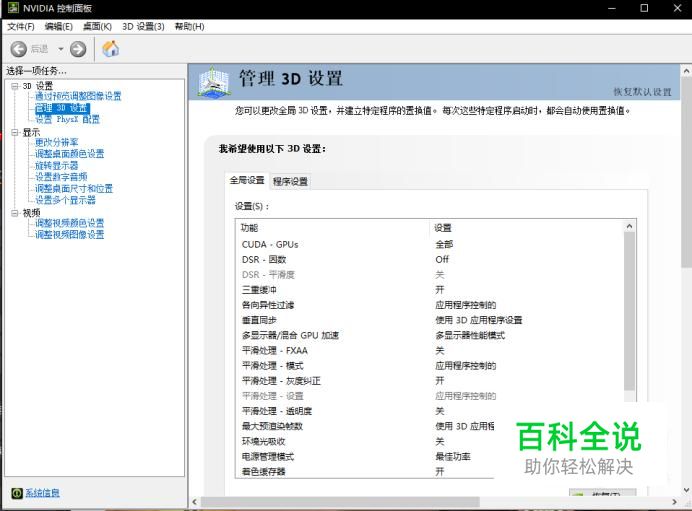This screenshot has width=692, height=511.
Task: Open the 帮助(H) menu
Action: coord(189,26)
